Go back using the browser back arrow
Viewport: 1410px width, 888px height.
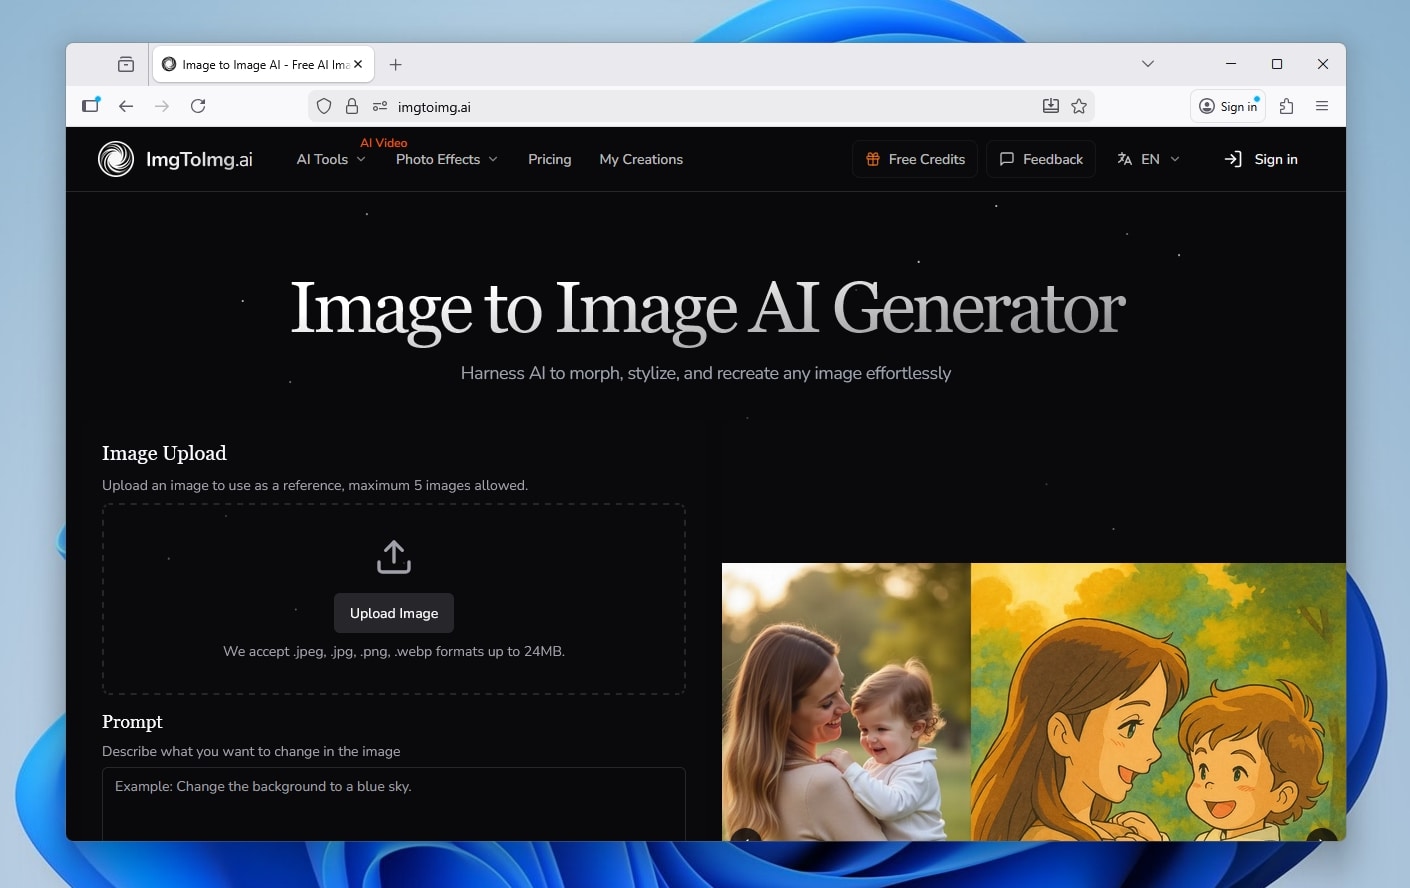coord(126,106)
